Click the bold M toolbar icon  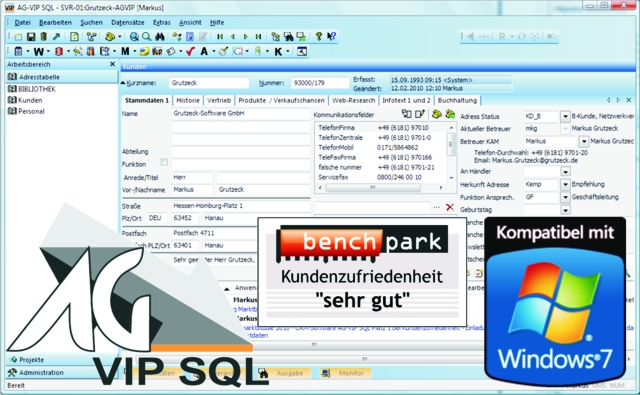click(125, 51)
